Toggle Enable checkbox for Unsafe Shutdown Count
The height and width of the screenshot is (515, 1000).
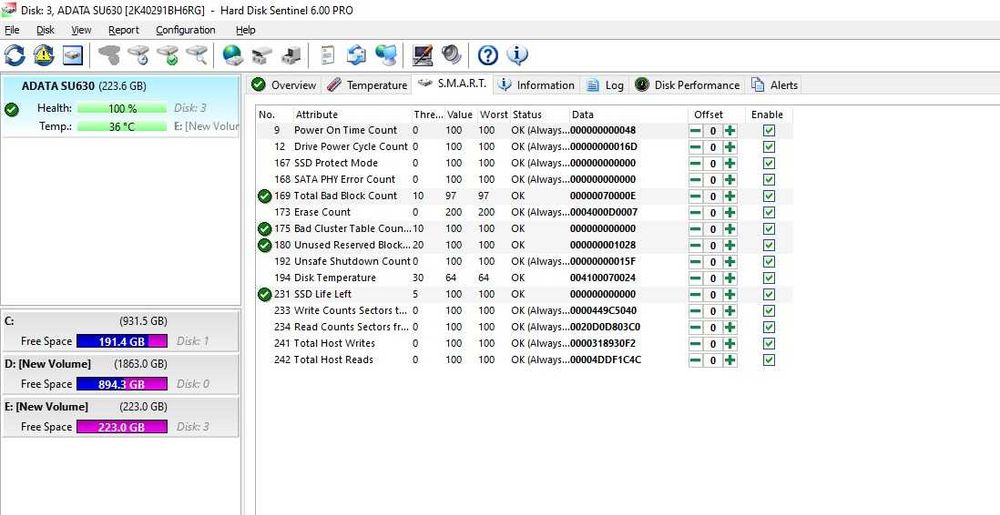point(769,262)
